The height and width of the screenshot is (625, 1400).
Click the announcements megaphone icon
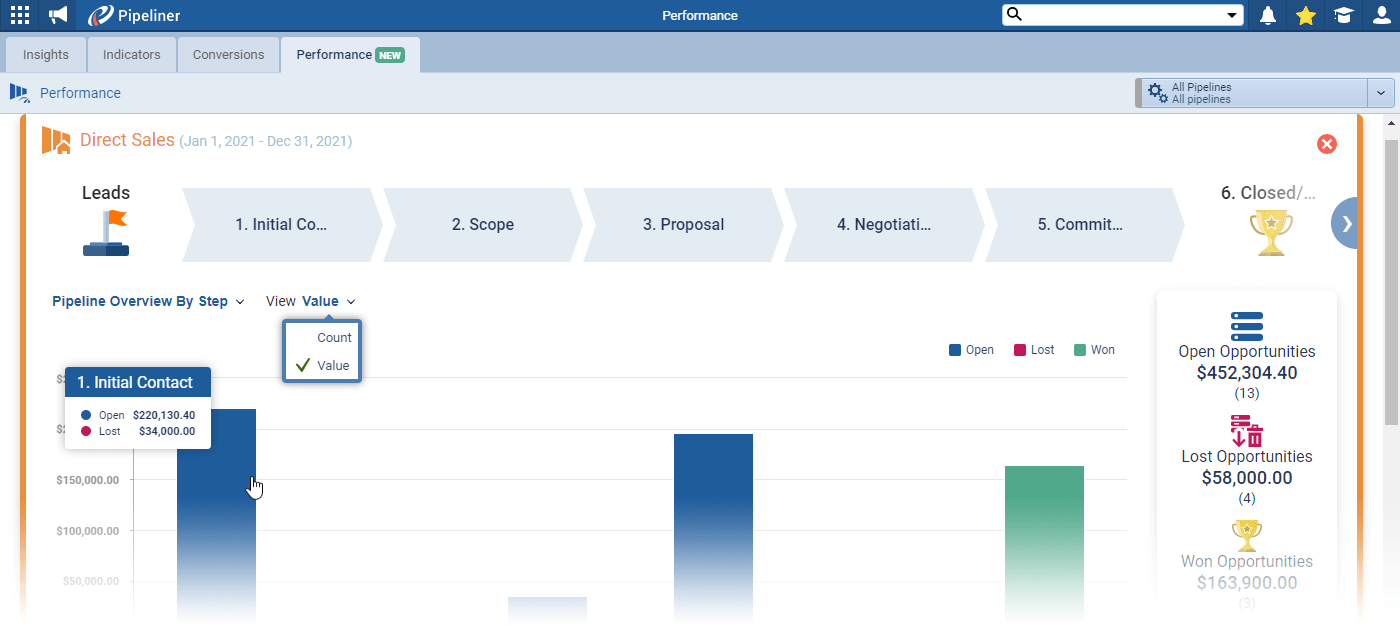tap(56, 15)
